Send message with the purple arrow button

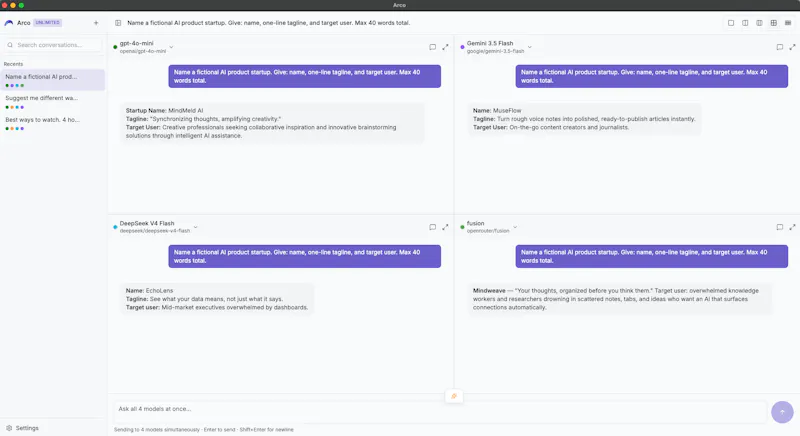point(782,412)
